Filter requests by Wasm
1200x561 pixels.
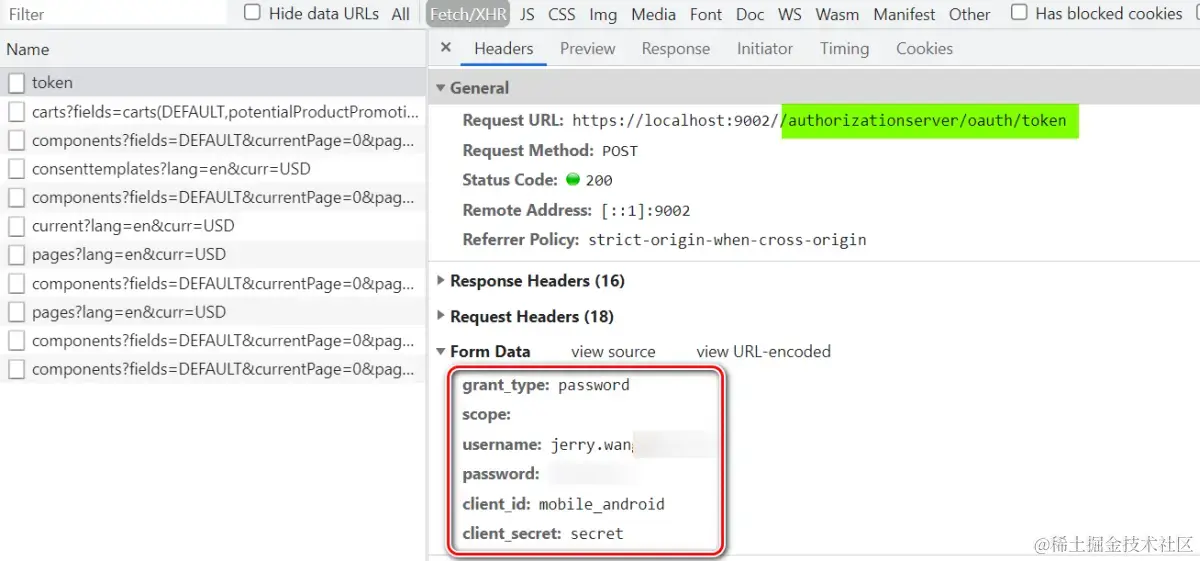click(x=837, y=14)
